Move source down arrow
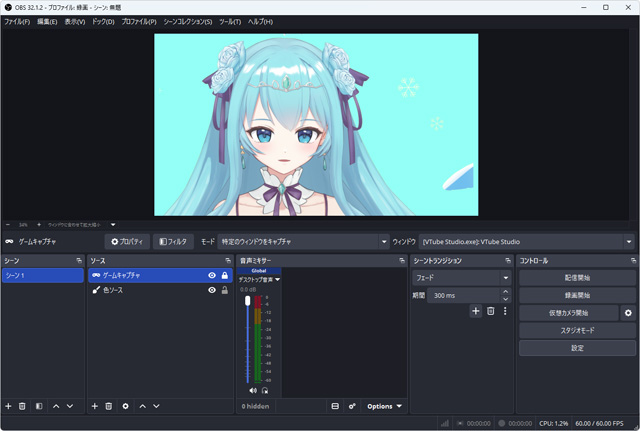Viewport: 640px width, 431px height. tap(156, 406)
